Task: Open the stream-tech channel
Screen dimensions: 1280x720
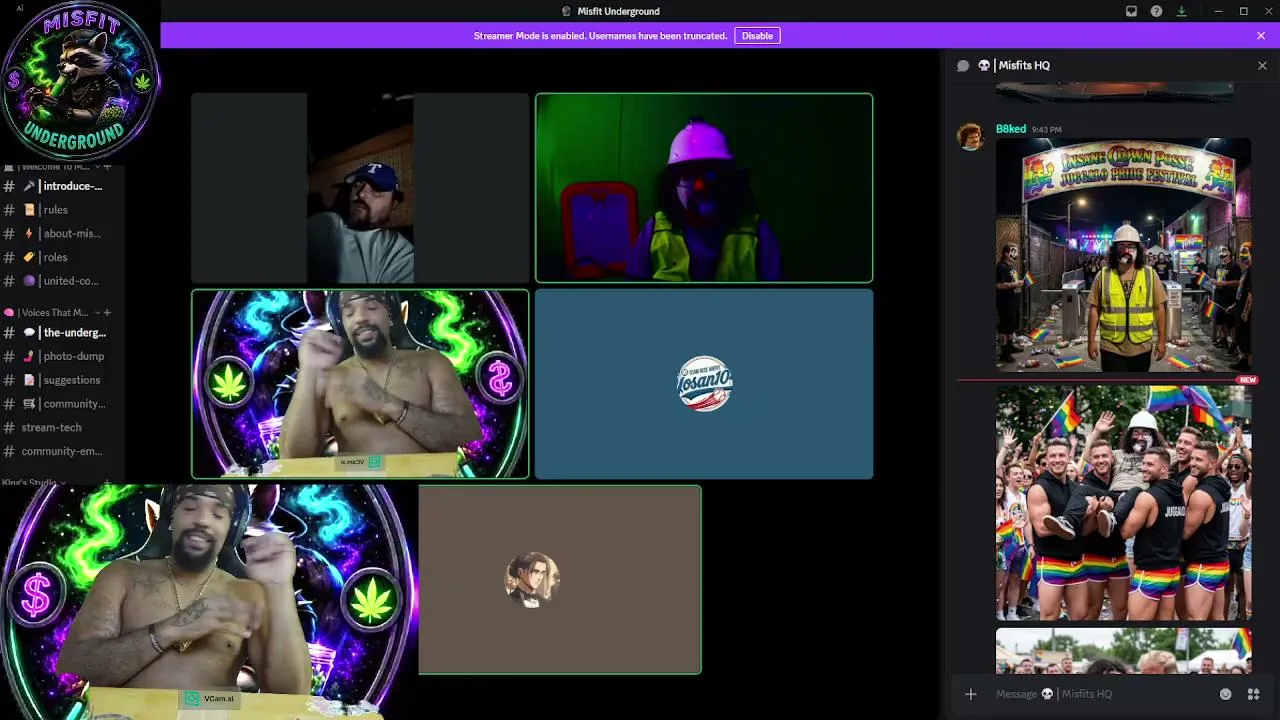Action: coord(62,428)
